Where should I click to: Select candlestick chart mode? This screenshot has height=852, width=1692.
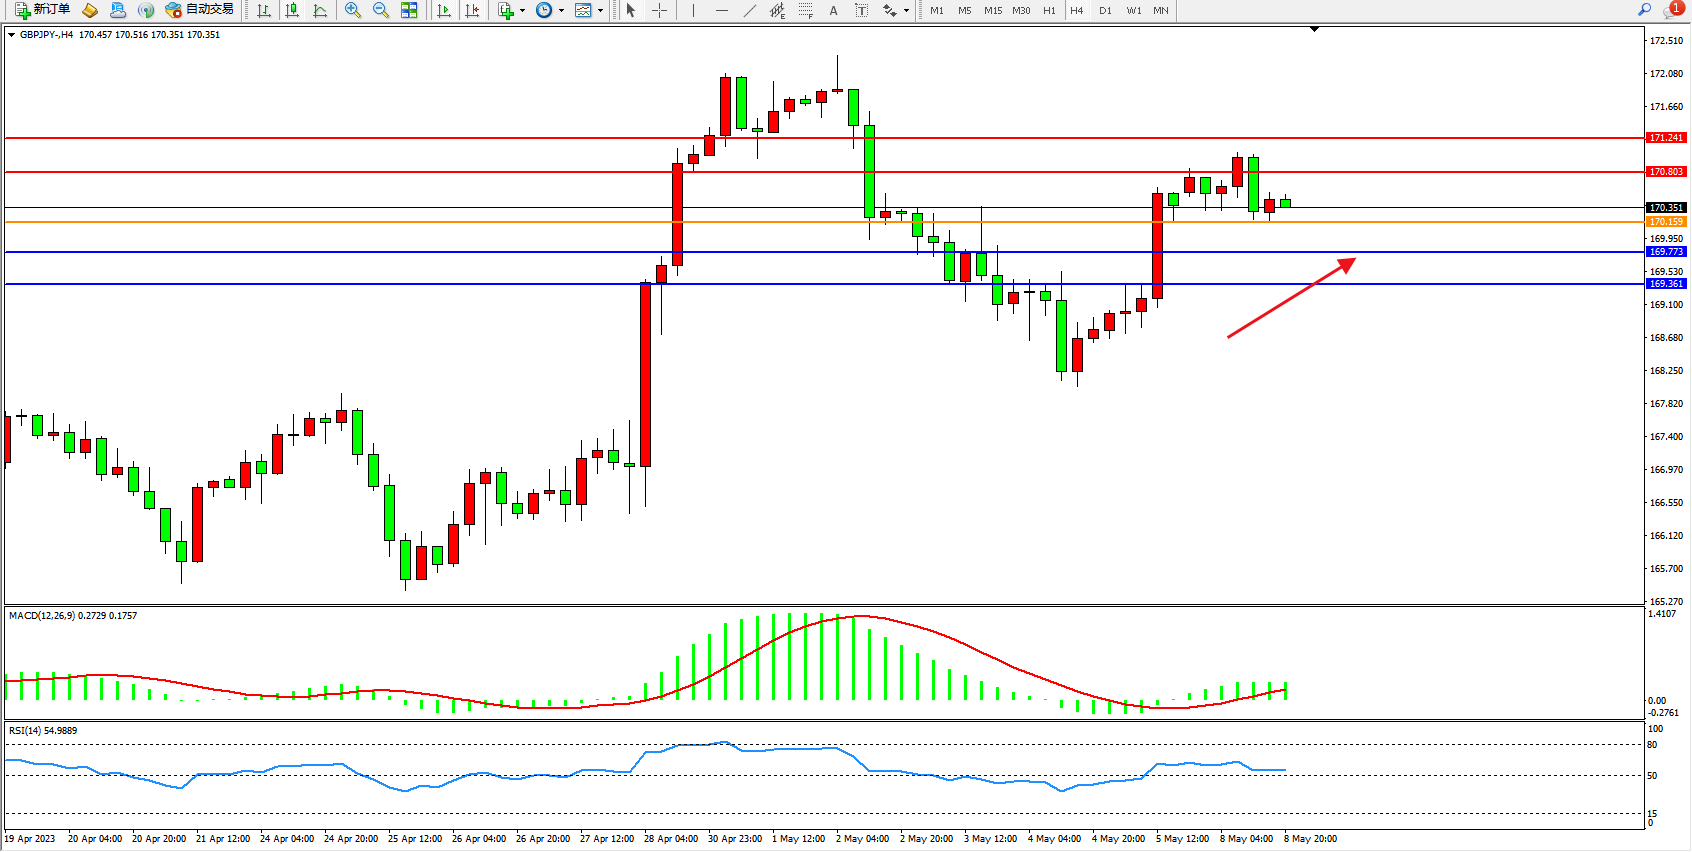coord(292,10)
